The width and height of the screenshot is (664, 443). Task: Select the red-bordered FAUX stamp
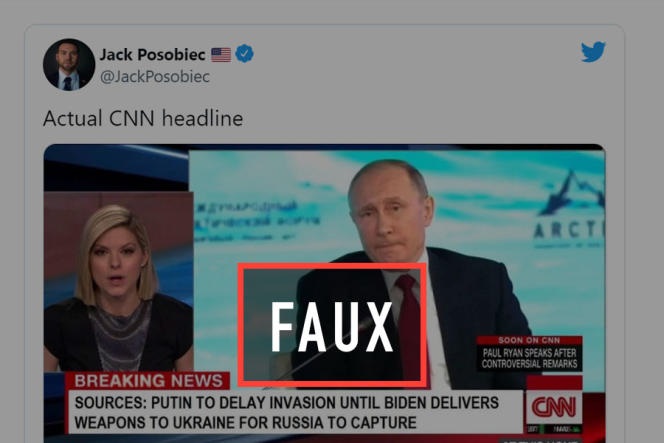[332, 325]
